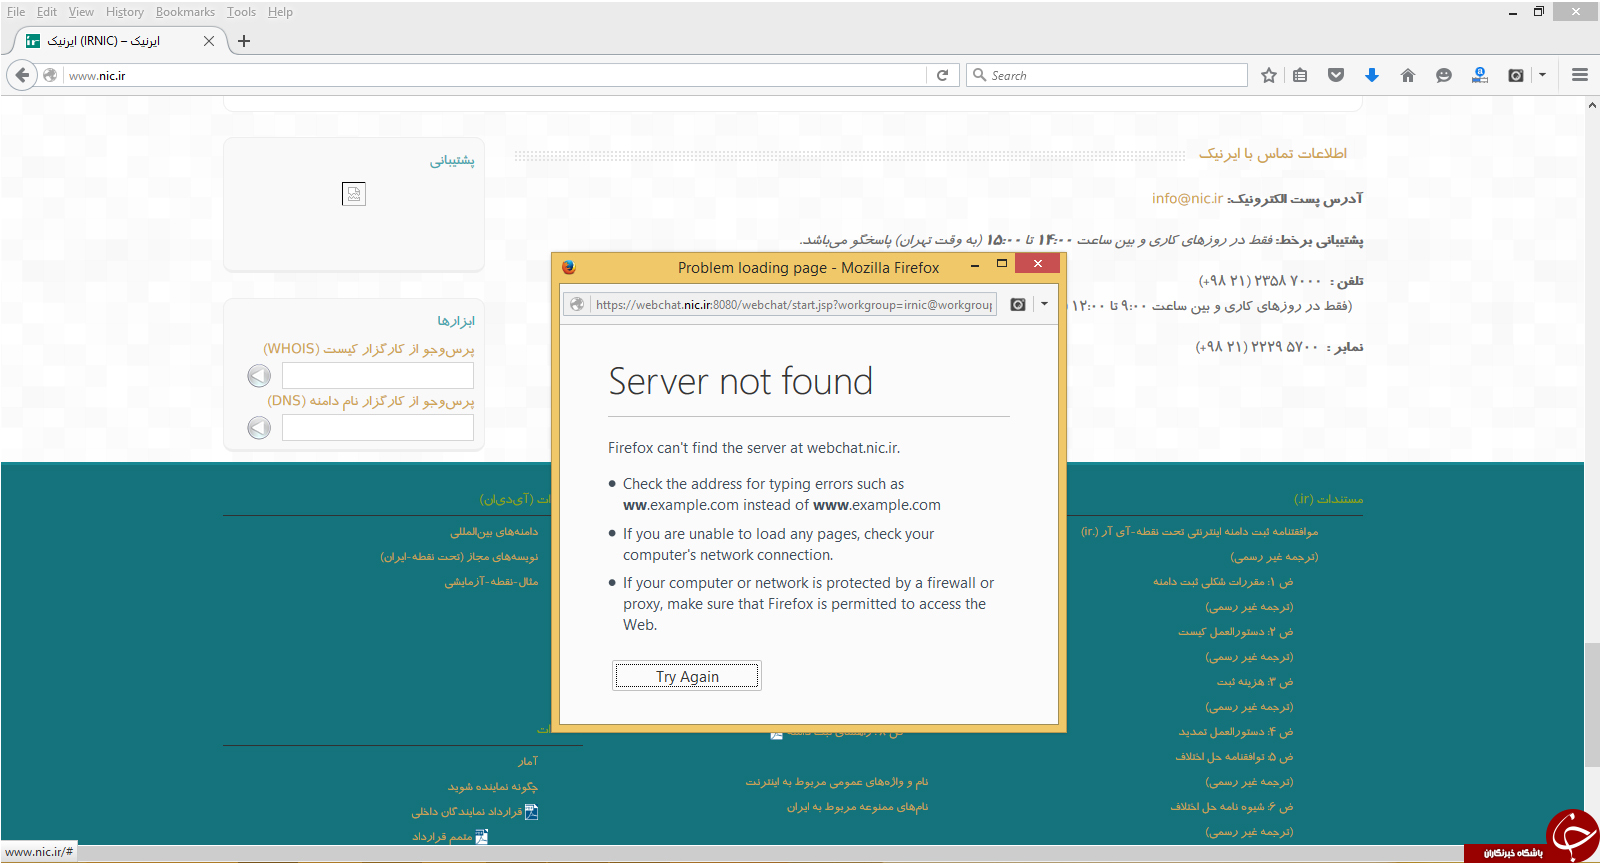Reload the www.nic.ir page
This screenshot has width=1600, height=863.
point(942,75)
